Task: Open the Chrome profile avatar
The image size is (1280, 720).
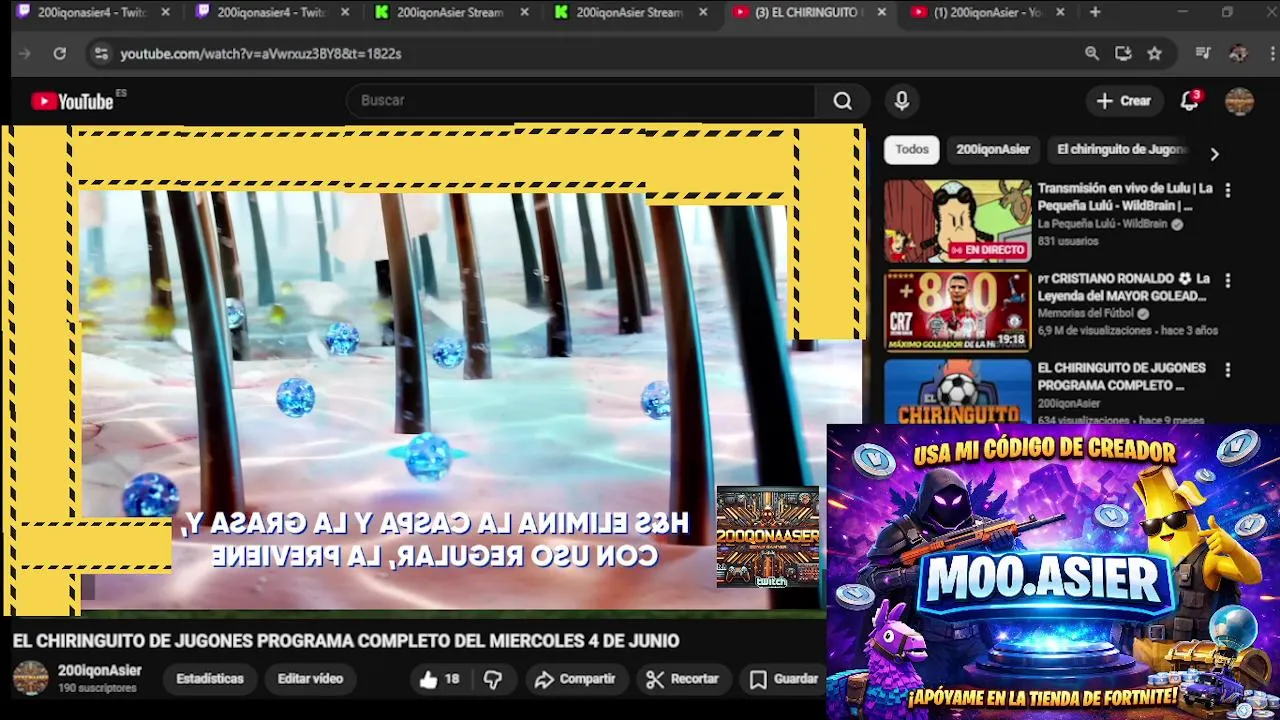Action: [x=1238, y=53]
